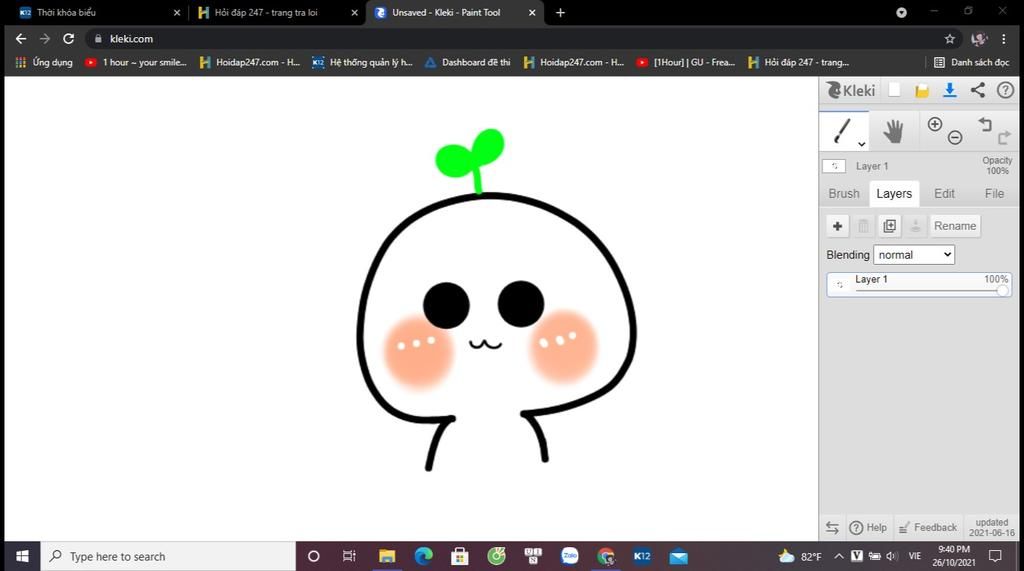This screenshot has height=571, width=1024.
Task: Click the zoom out minus icon
Action: pyautogui.click(x=955, y=138)
